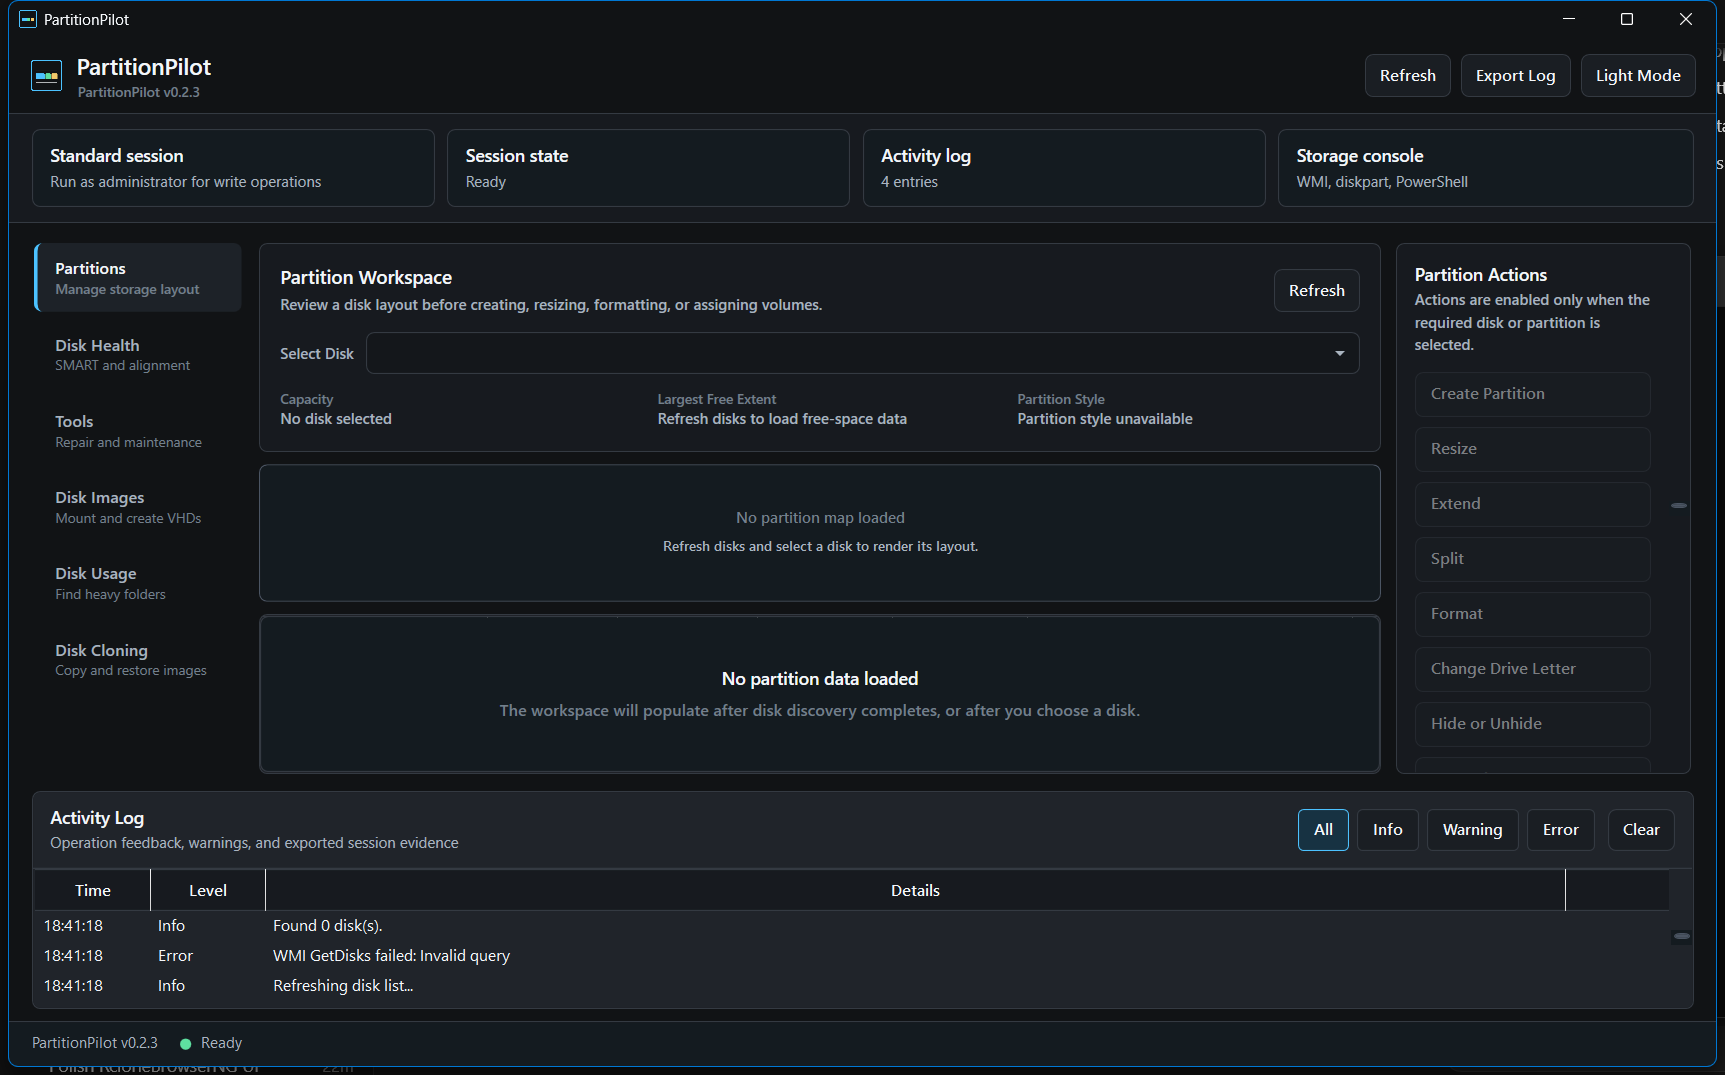Click the Extend partition action
The width and height of the screenshot is (1725, 1075).
(x=1532, y=504)
